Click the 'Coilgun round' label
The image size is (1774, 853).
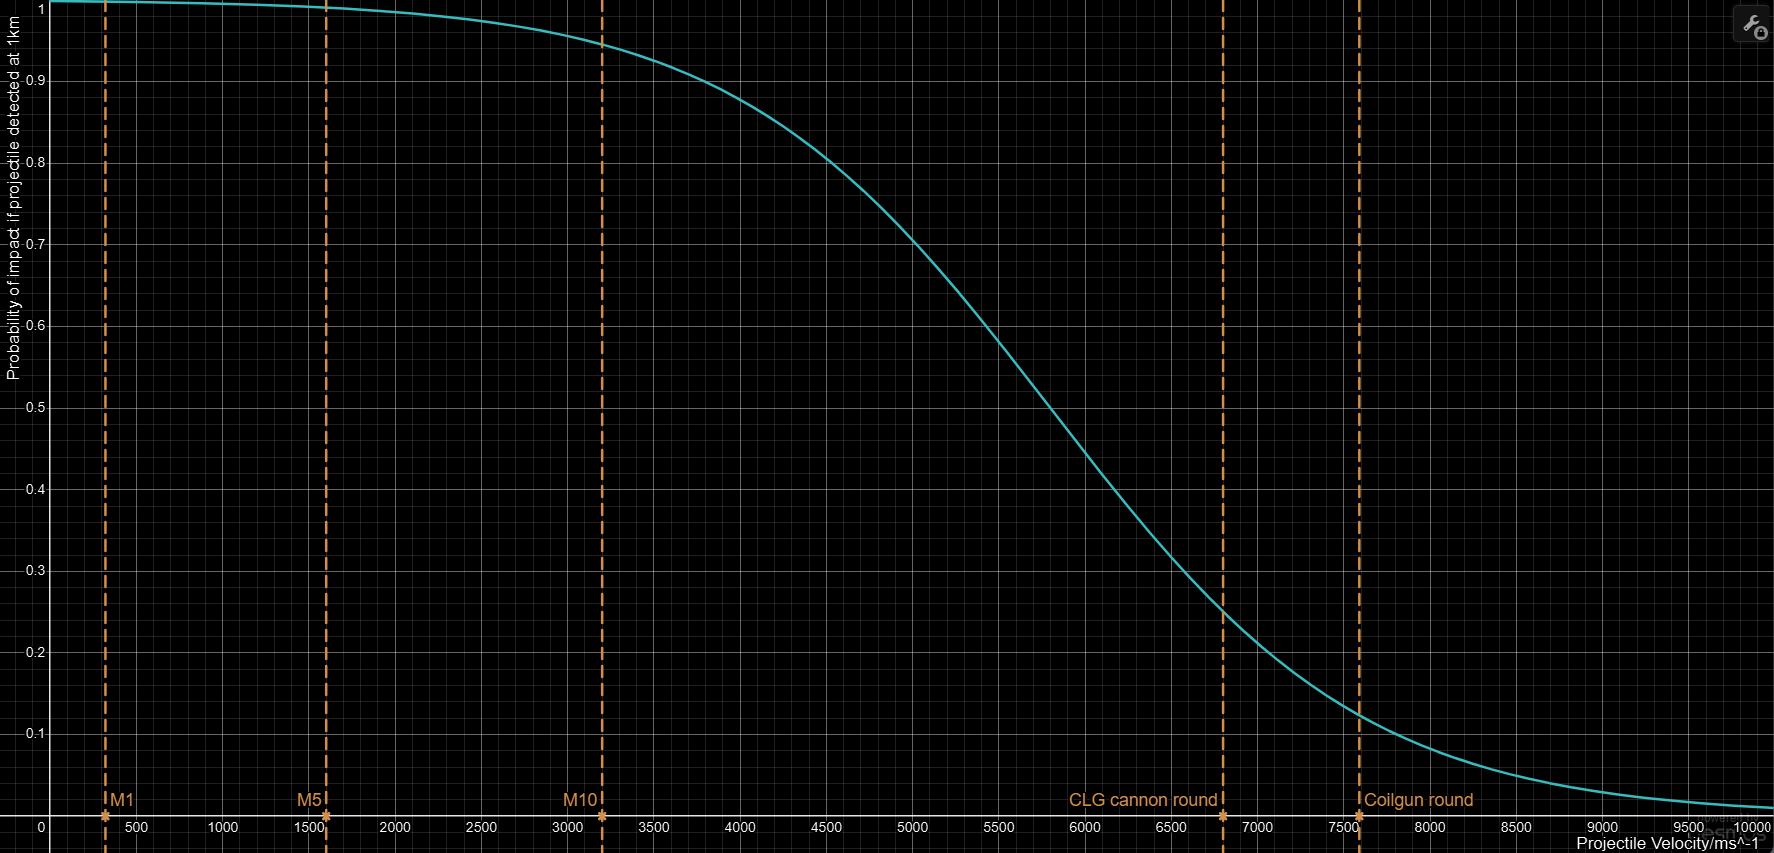[1419, 800]
